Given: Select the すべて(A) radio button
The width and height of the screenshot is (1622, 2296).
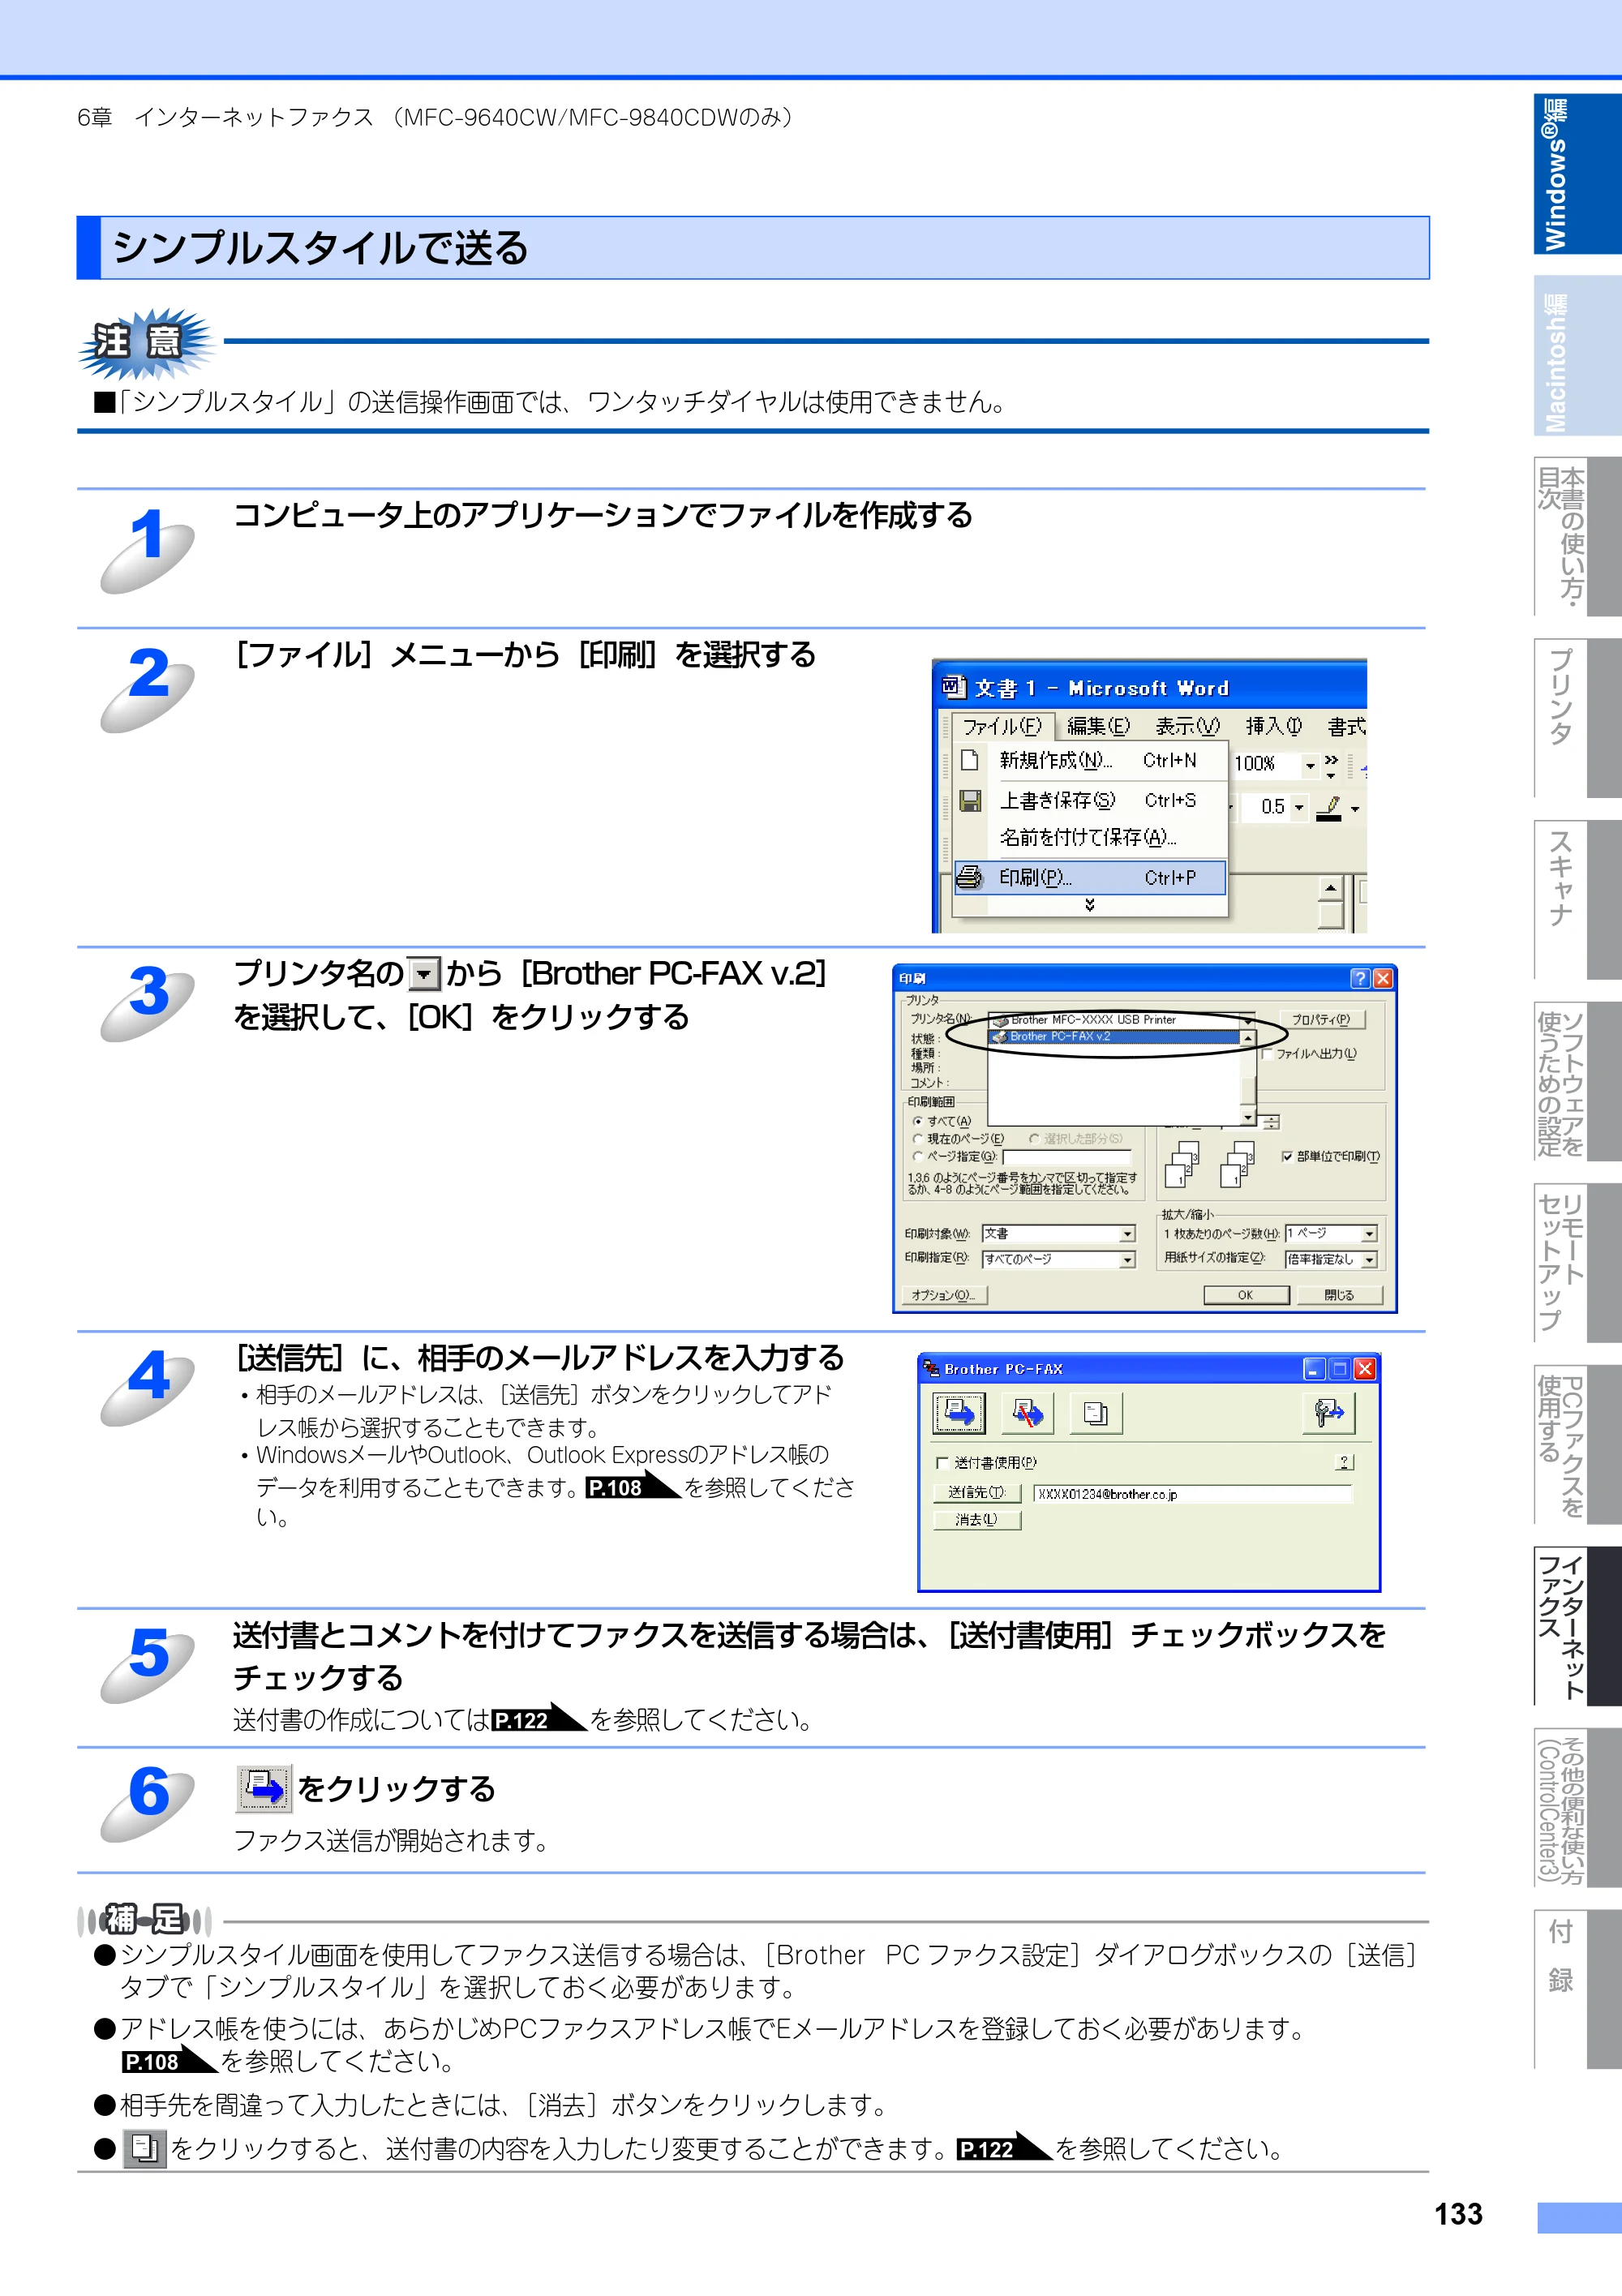Looking at the screenshot, I should [x=917, y=1121].
